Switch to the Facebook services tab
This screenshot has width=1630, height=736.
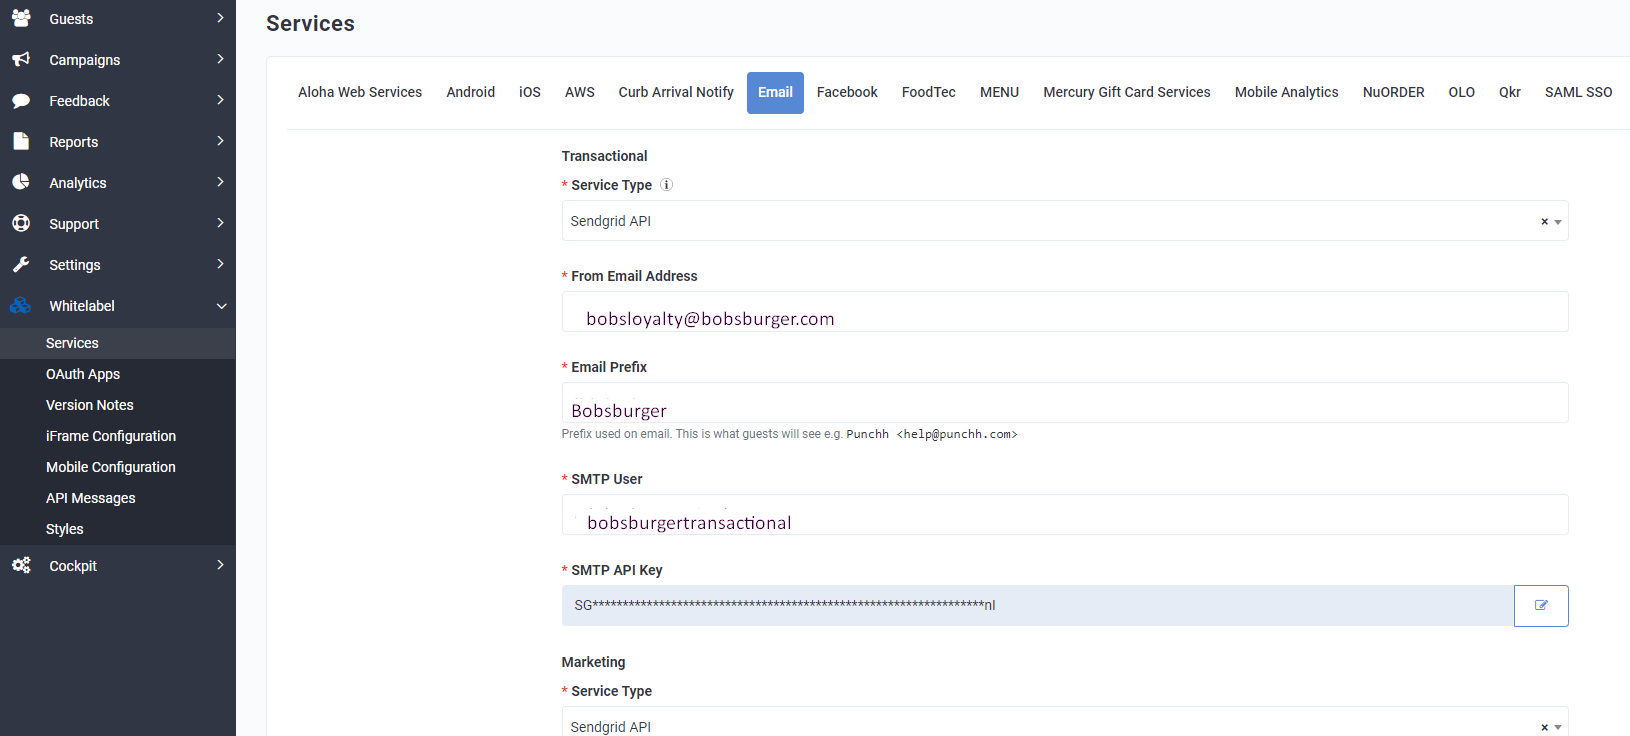click(846, 92)
